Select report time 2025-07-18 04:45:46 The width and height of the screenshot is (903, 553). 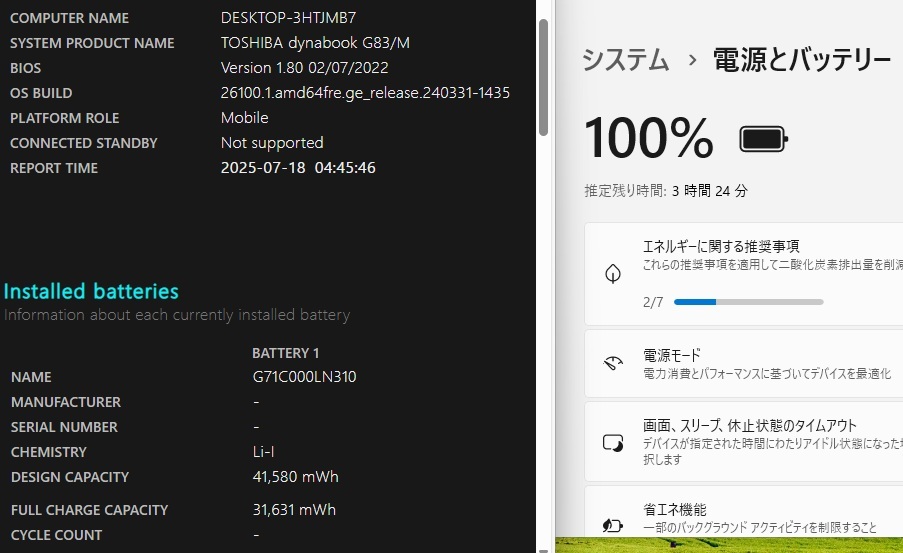pyautogui.click(x=298, y=168)
